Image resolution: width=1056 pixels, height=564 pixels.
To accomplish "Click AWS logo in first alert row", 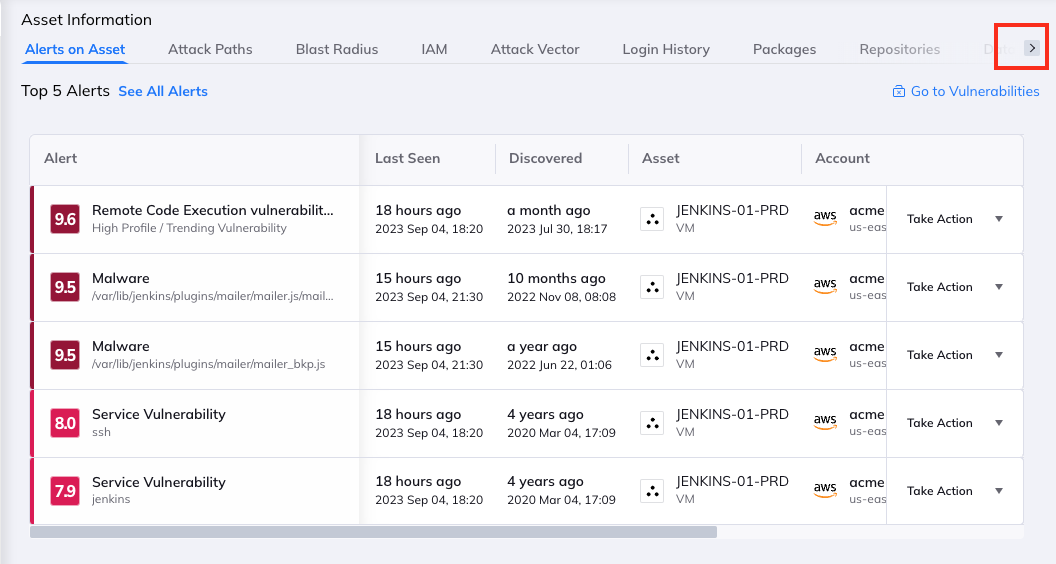I will tap(825, 219).
